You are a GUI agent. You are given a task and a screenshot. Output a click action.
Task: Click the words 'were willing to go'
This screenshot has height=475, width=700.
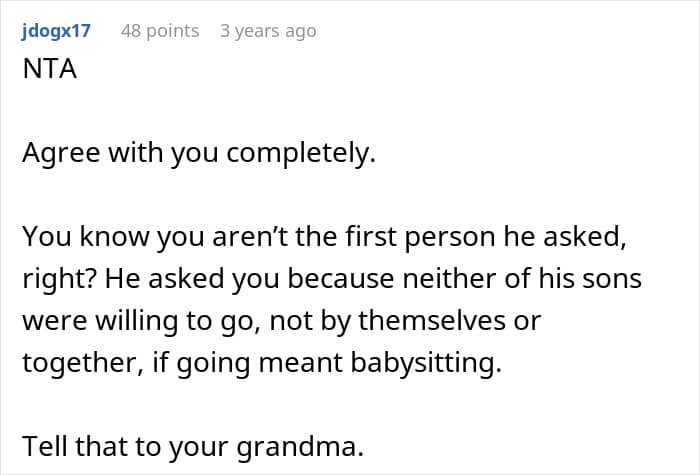tap(142, 321)
